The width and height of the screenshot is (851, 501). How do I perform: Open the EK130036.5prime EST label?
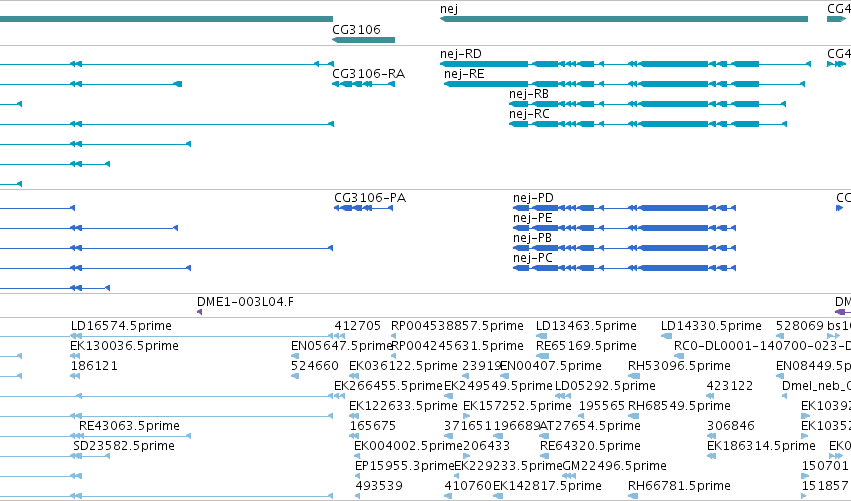click(124, 346)
